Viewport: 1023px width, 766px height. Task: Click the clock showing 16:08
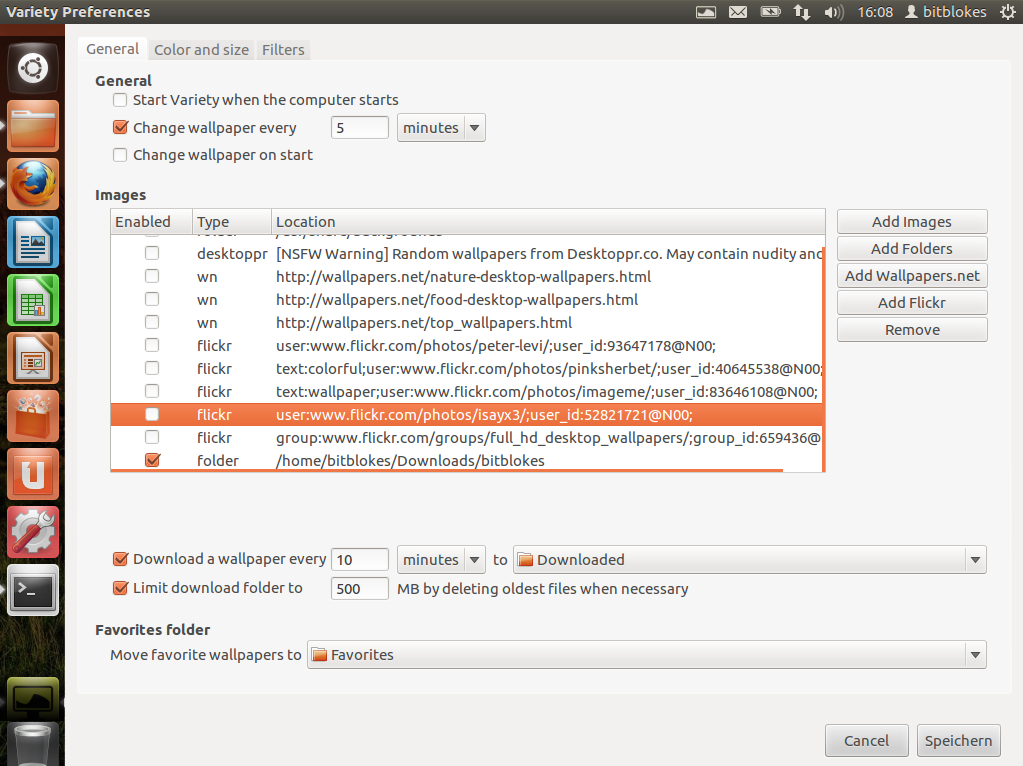pos(875,12)
